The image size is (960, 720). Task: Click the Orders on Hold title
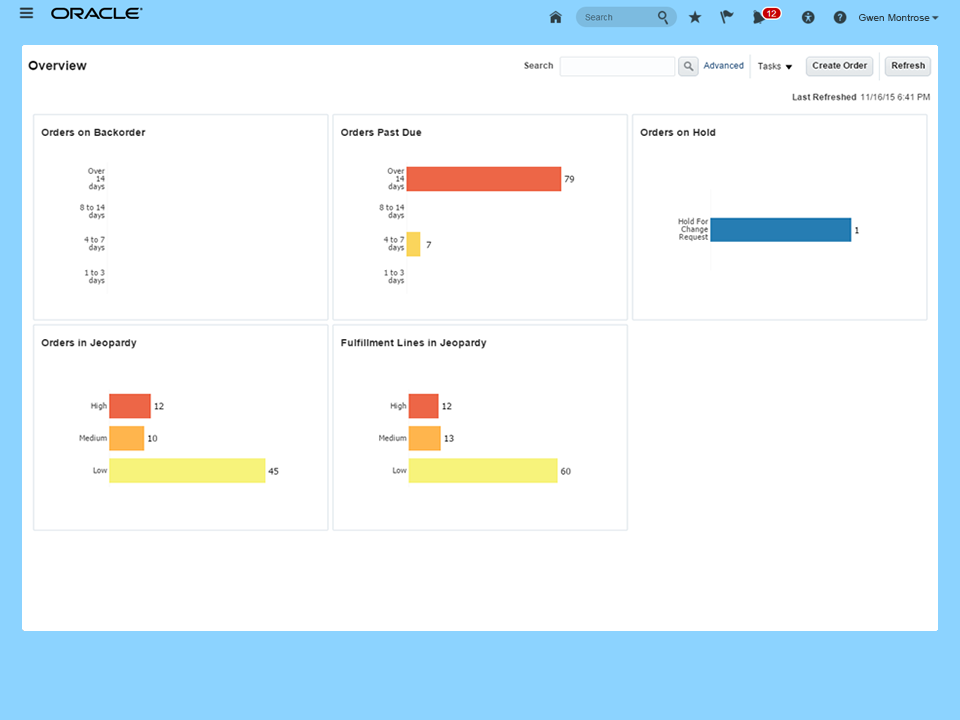pyautogui.click(x=678, y=132)
